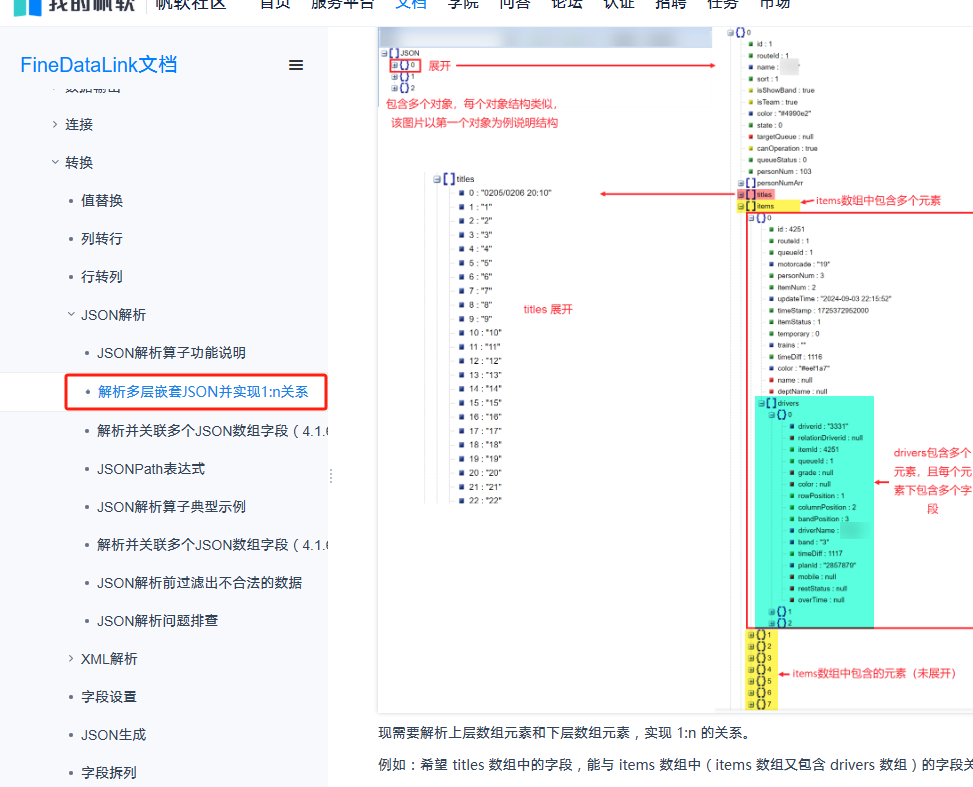Open the FineDataLink文档 title link
Screen dimensions: 973x787
(99, 65)
